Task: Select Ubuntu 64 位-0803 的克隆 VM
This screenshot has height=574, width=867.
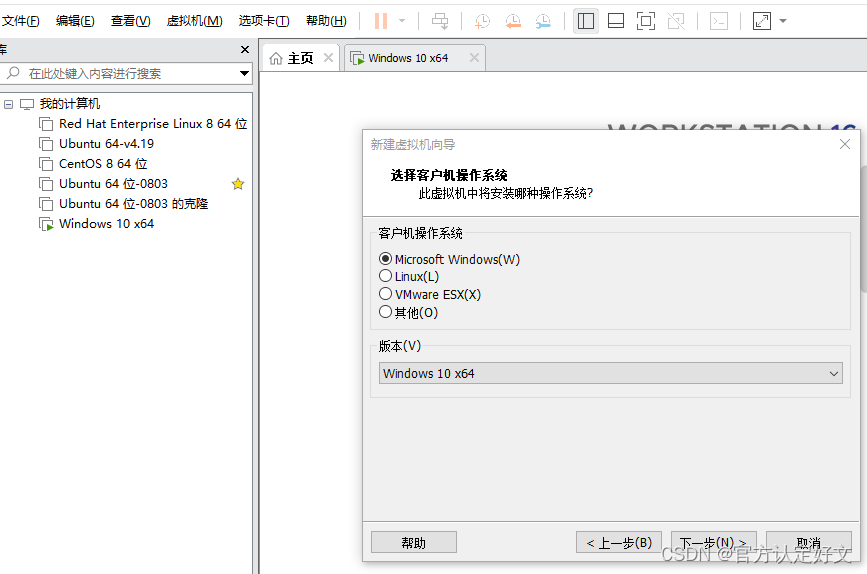Action: (x=133, y=203)
